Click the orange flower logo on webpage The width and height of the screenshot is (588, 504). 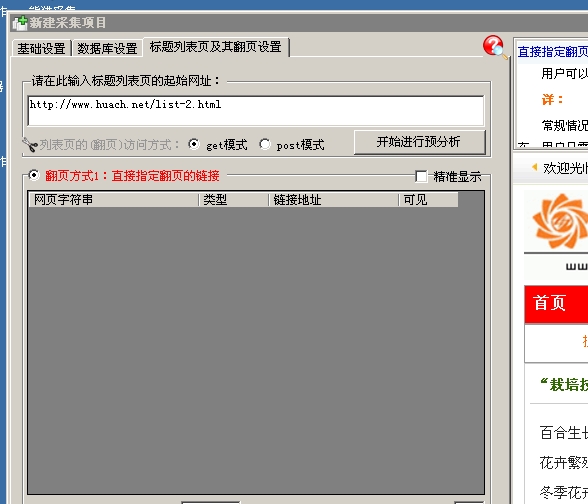point(560,220)
